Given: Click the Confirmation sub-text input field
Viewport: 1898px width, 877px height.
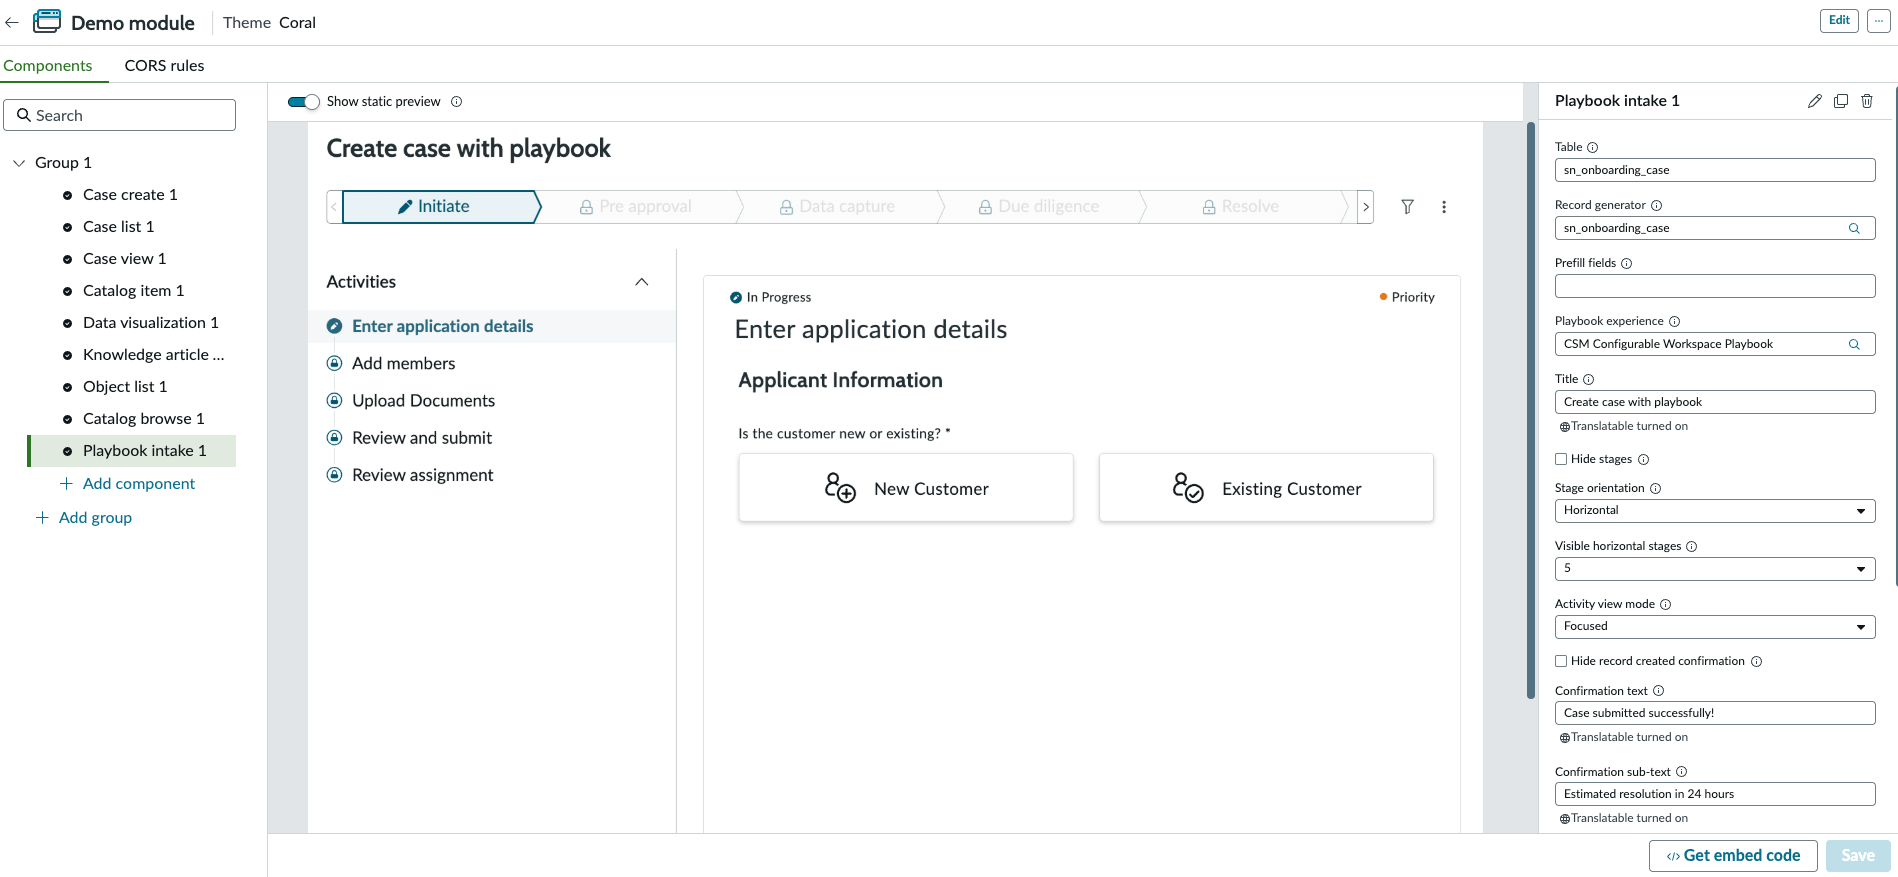Looking at the screenshot, I should point(1715,794).
